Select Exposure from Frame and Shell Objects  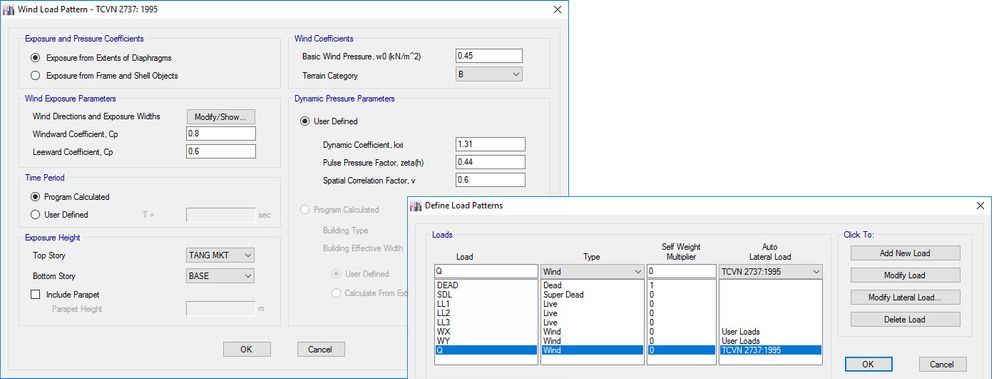click(104, 75)
